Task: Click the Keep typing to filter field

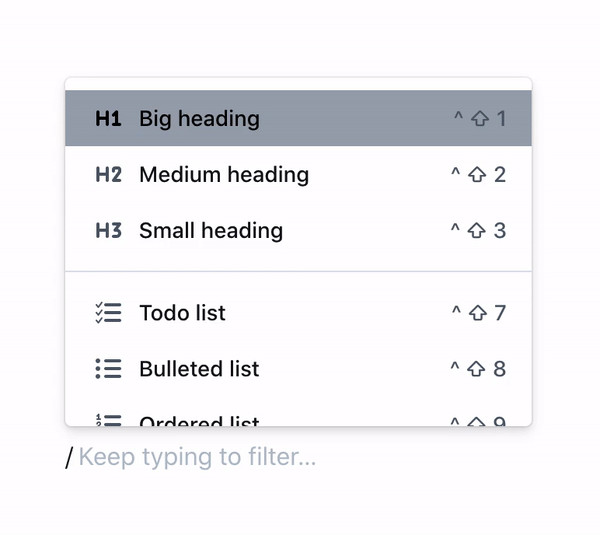Action: click(197, 457)
